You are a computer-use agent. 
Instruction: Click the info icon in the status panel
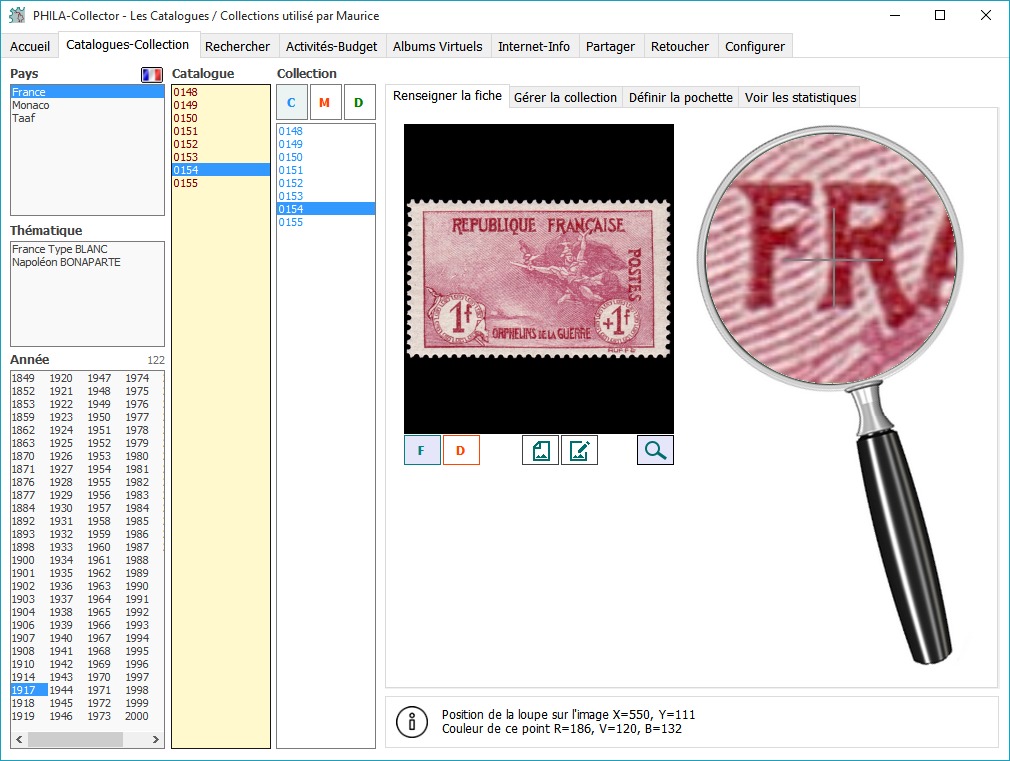412,722
